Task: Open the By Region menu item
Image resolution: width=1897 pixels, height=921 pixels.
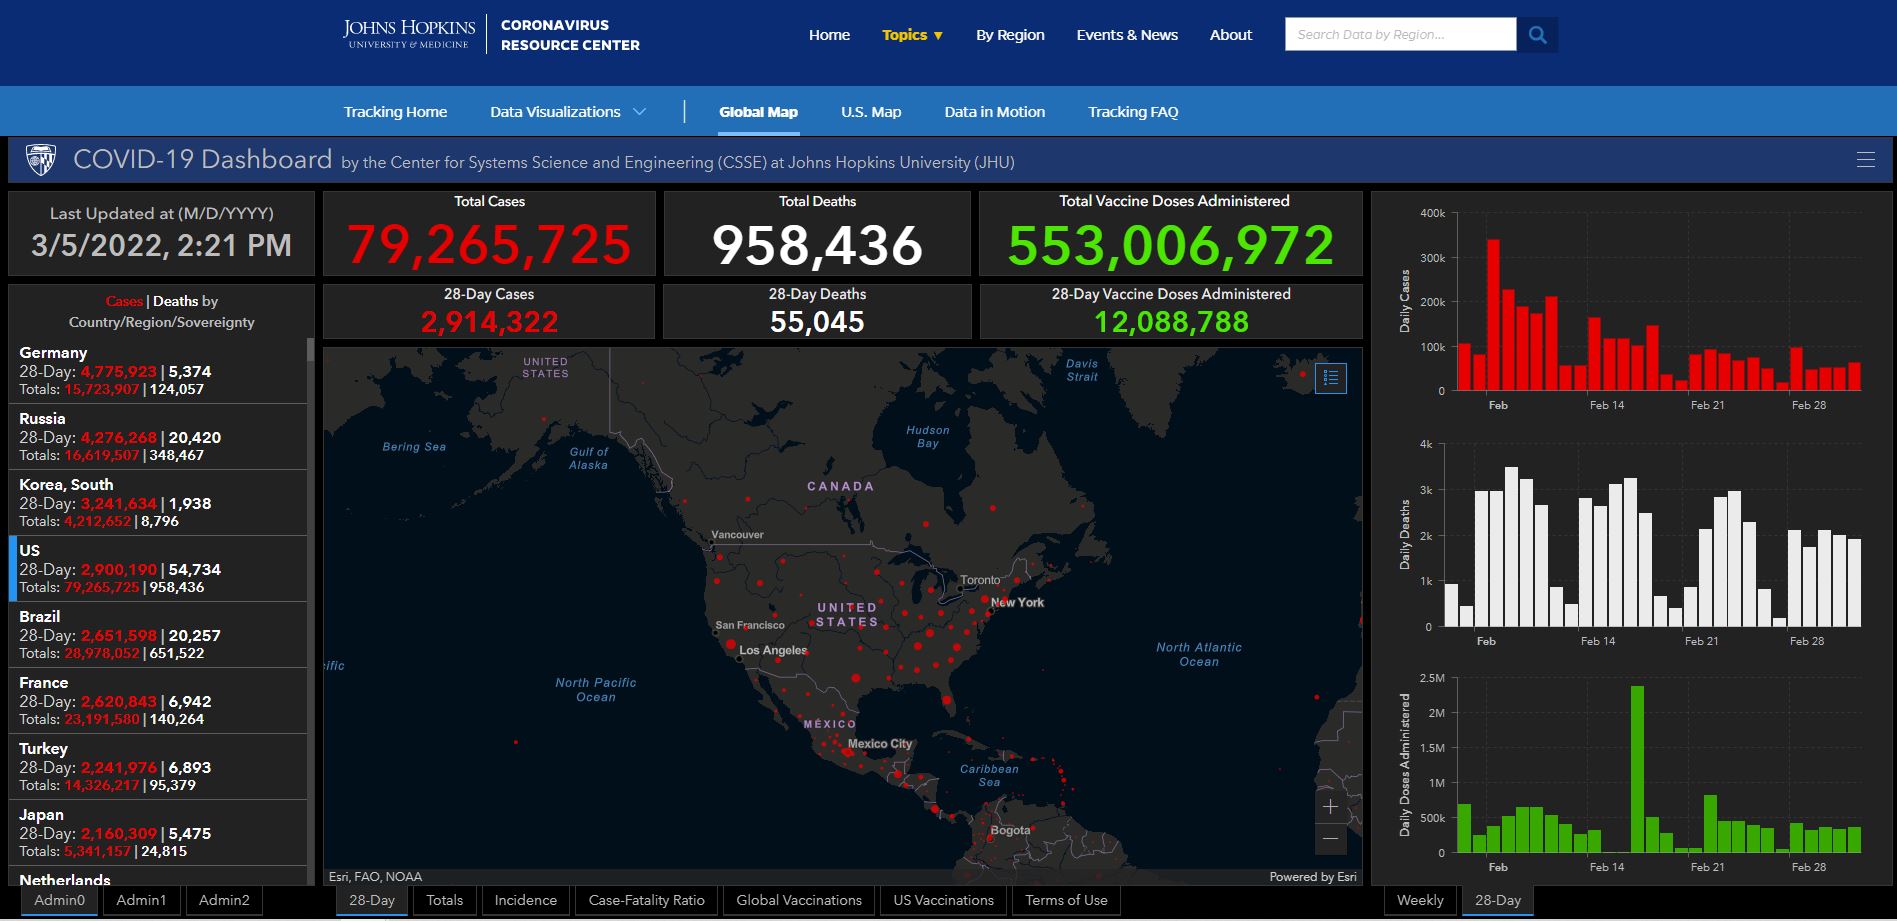Action: [x=1010, y=35]
